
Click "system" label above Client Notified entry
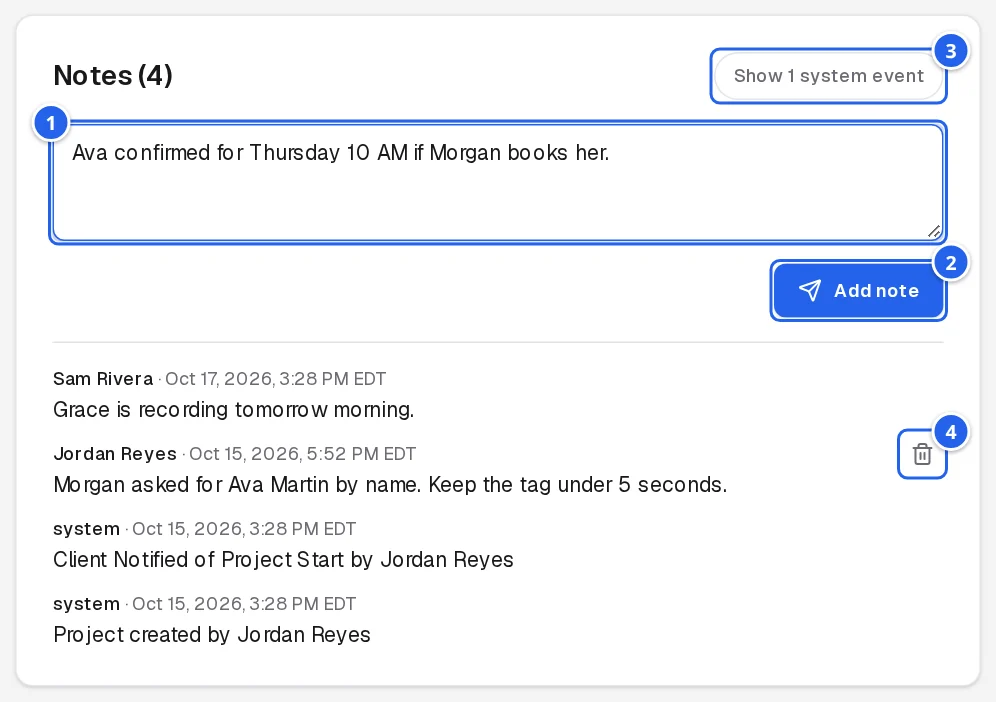(86, 529)
